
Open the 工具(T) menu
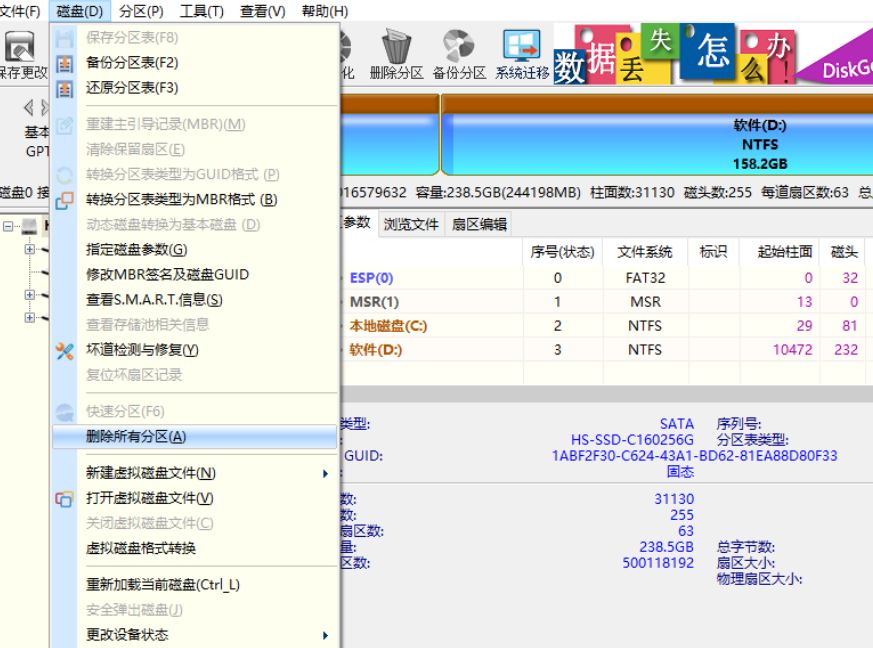(x=201, y=11)
